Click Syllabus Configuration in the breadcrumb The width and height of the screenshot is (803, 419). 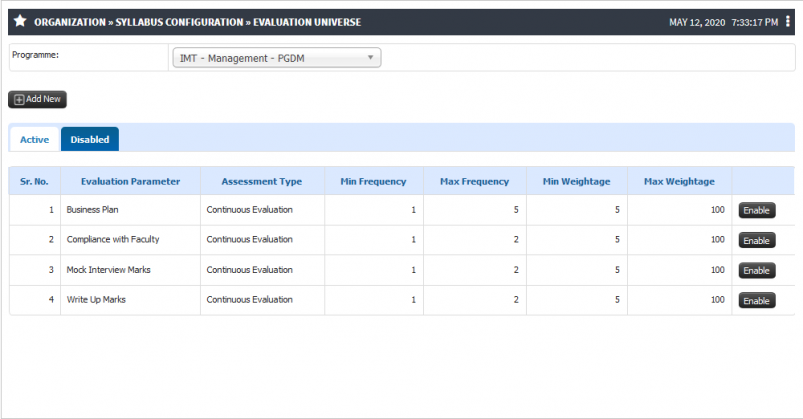pyautogui.click(x=179, y=22)
